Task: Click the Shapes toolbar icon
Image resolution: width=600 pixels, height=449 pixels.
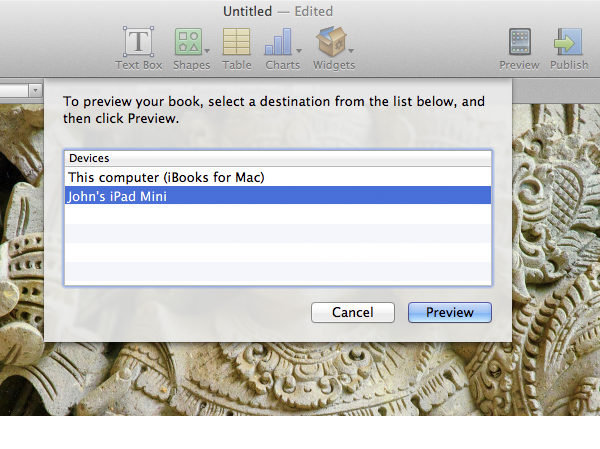Action: coord(188,41)
